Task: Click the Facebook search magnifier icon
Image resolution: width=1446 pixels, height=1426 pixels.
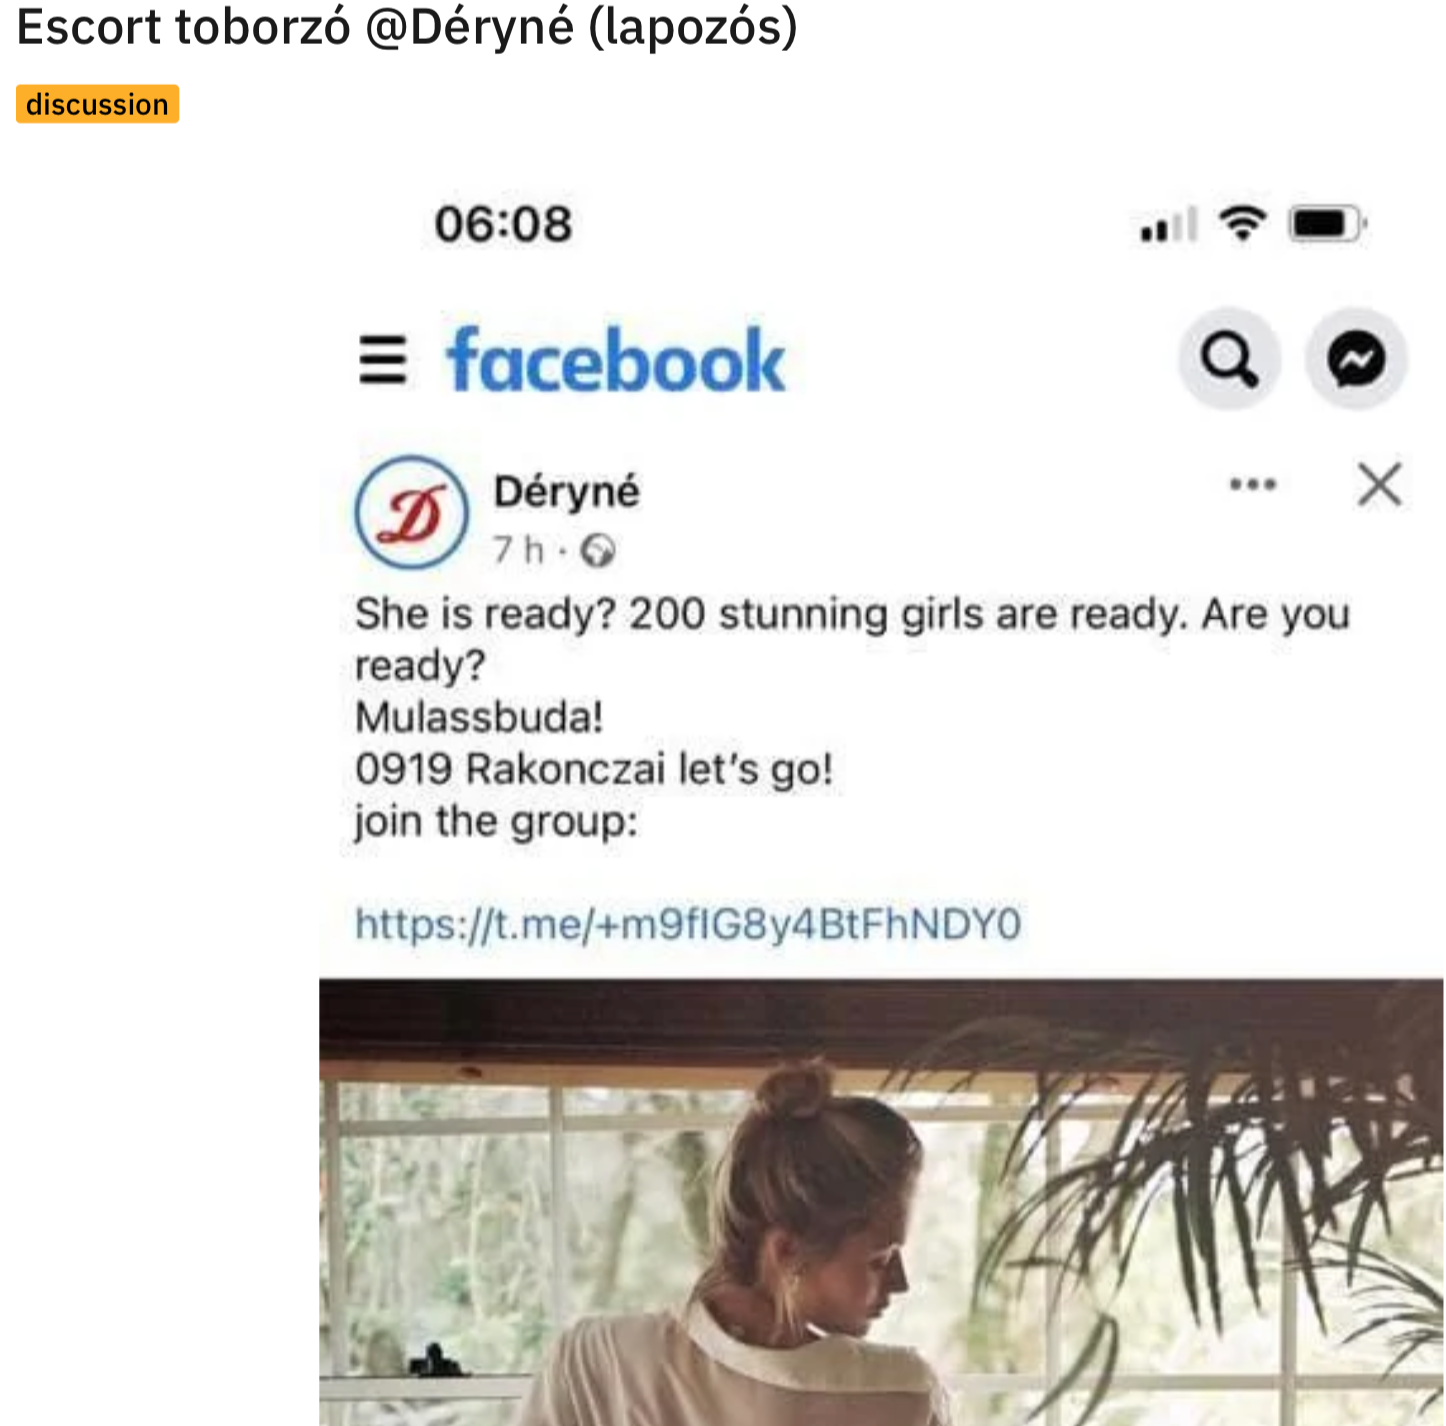Action: [1229, 359]
